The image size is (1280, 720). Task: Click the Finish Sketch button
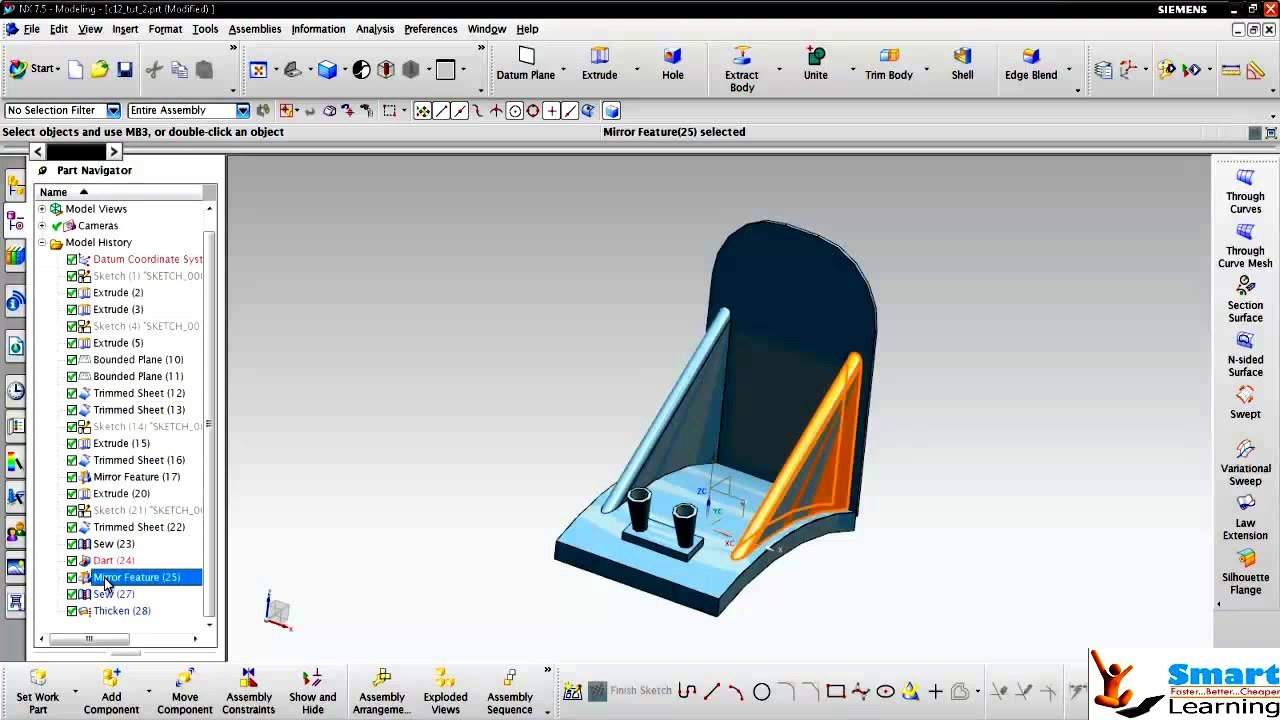coord(630,691)
